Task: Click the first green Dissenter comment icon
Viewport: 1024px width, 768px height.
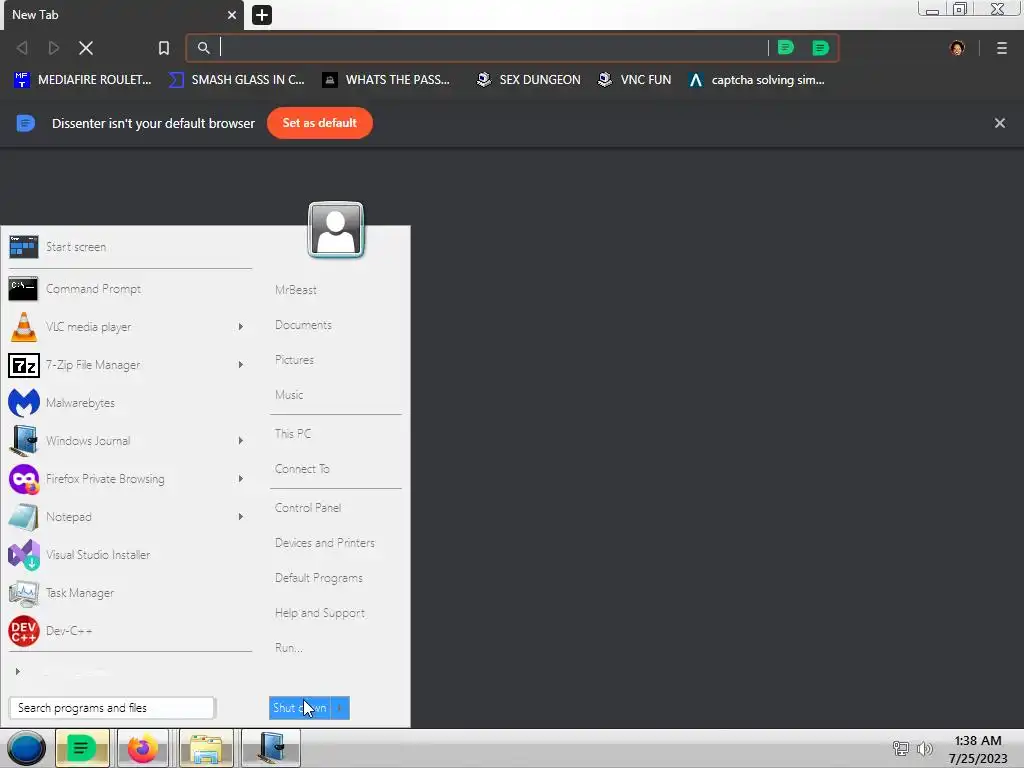Action: point(786,48)
